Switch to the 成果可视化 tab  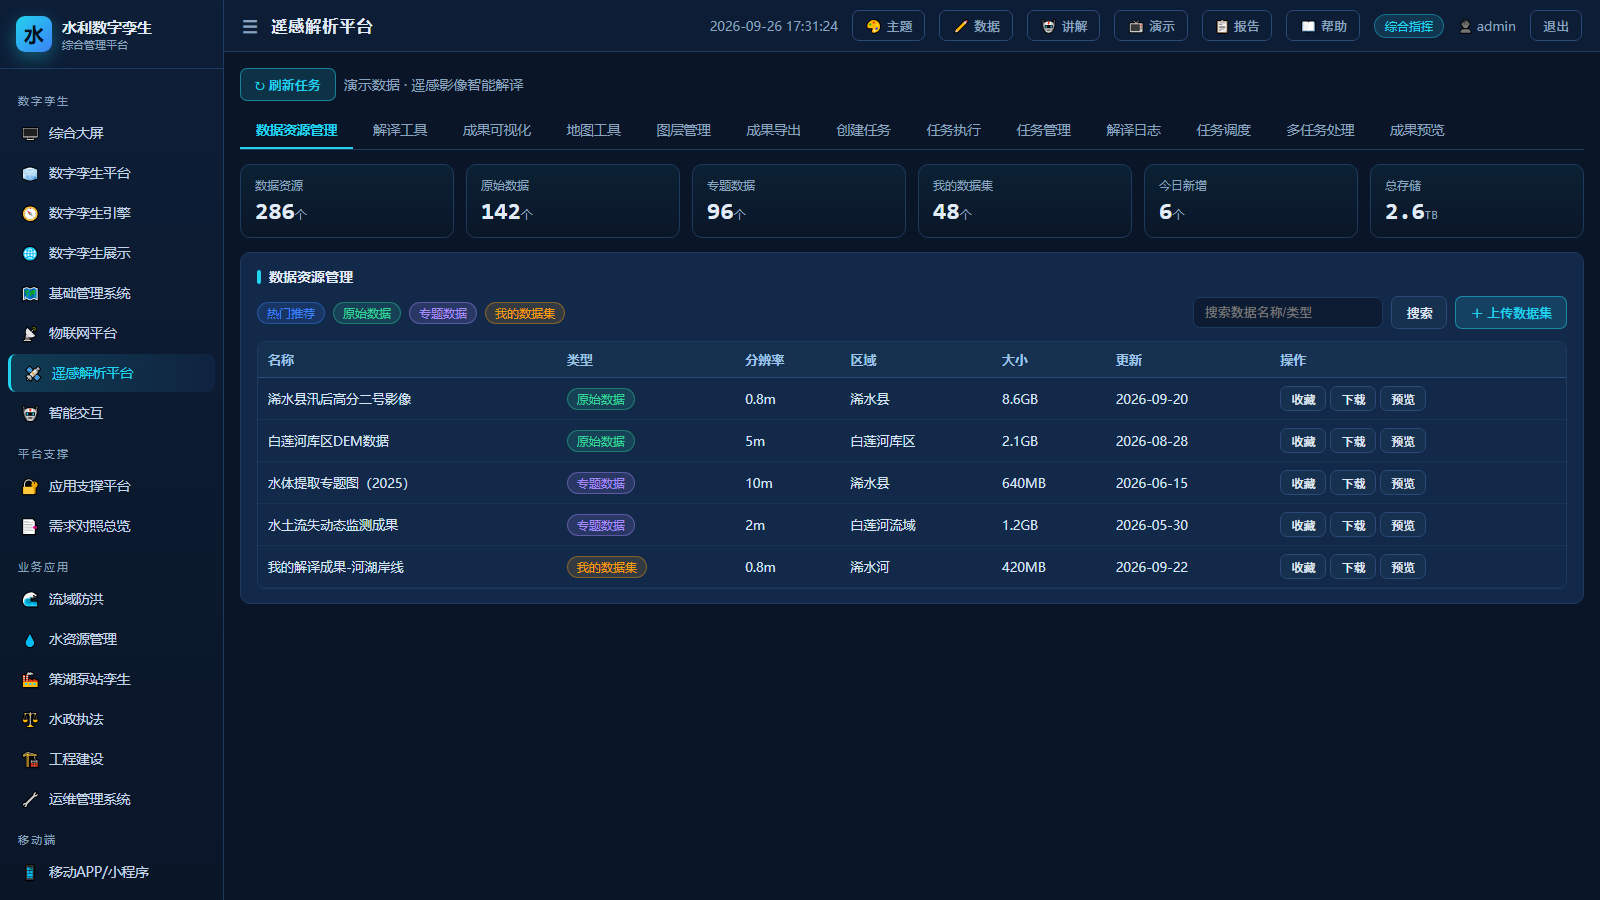pyautogui.click(x=497, y=130)
